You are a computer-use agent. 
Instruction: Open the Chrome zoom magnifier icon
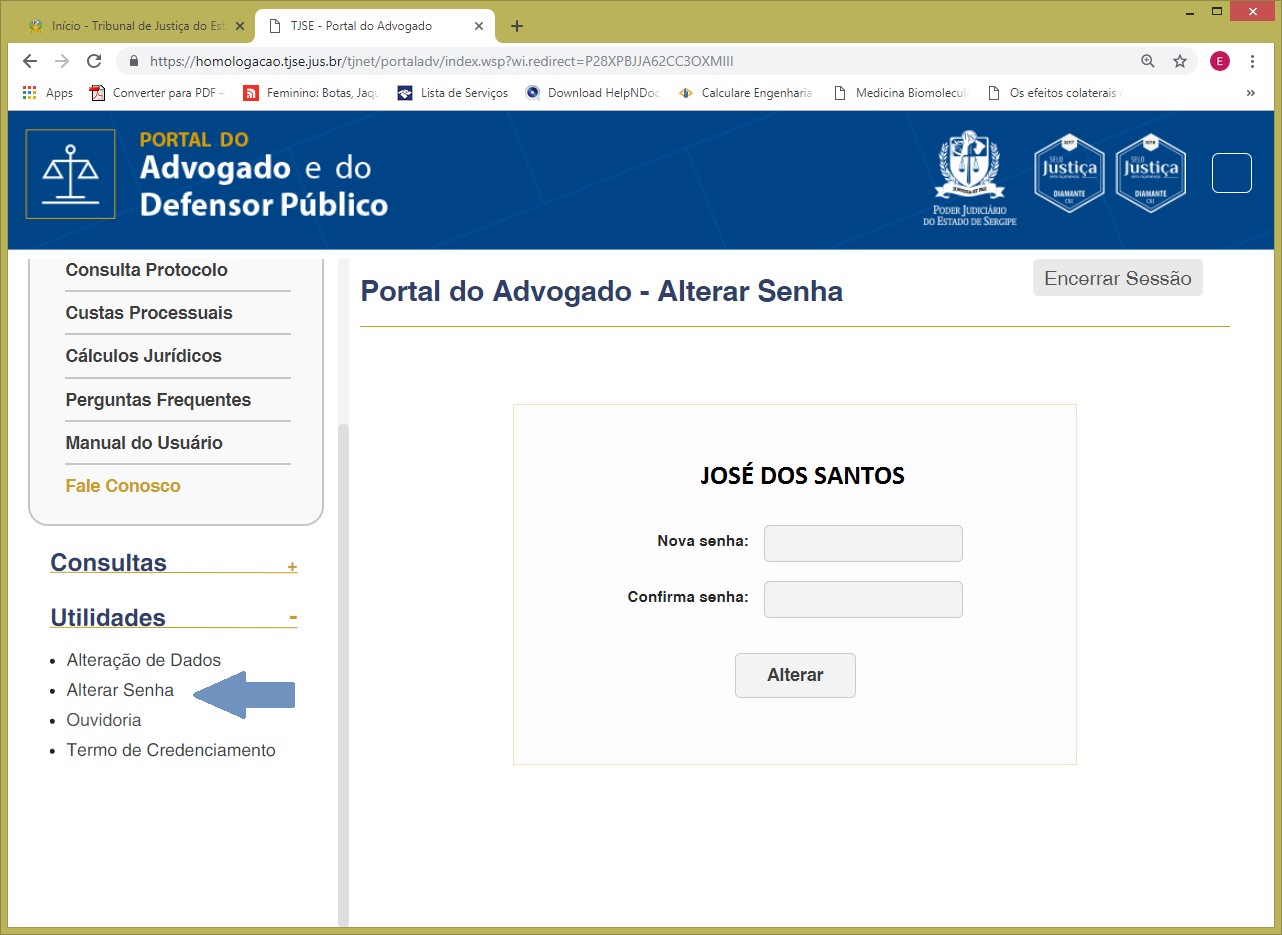[1148, 61]
